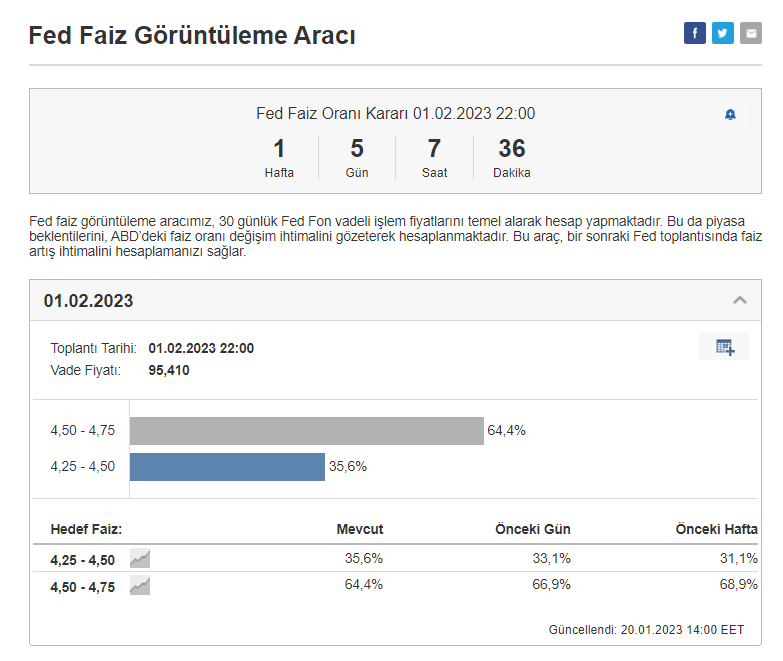Click the Fed Faiz Görüntüleme Aracı title
783x661 pixels.
coord(192,35)
